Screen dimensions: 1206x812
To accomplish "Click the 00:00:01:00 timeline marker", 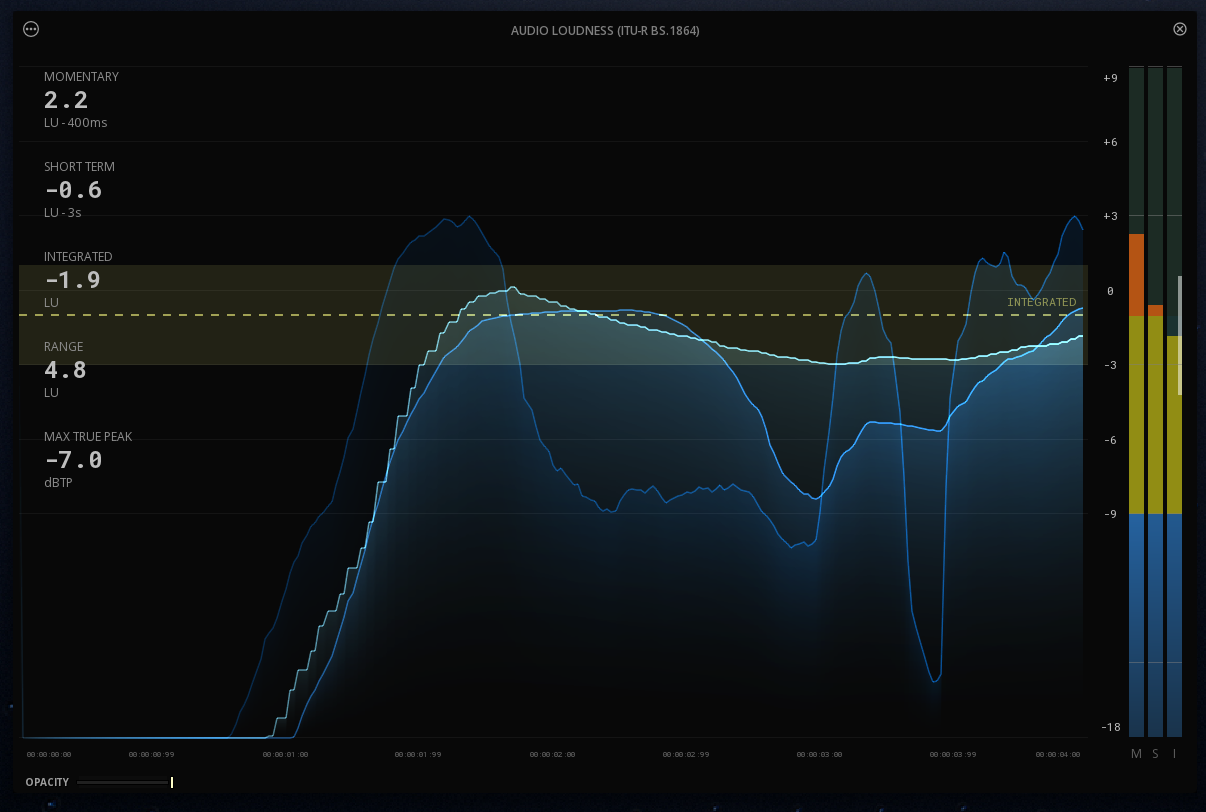I will point(286,754).
